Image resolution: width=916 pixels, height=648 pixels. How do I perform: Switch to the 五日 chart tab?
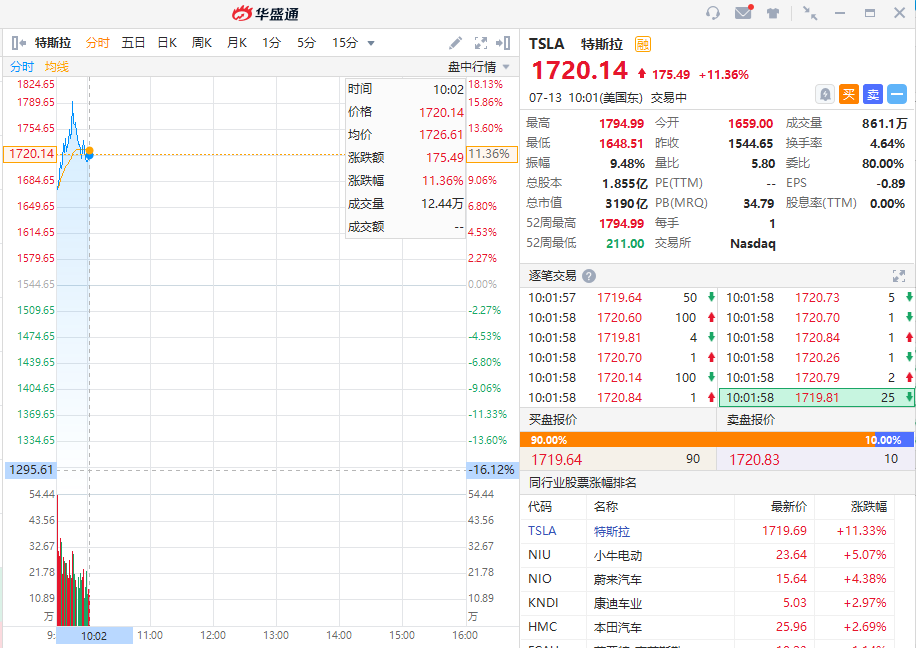pyautogui.click(x=133, y=43)
